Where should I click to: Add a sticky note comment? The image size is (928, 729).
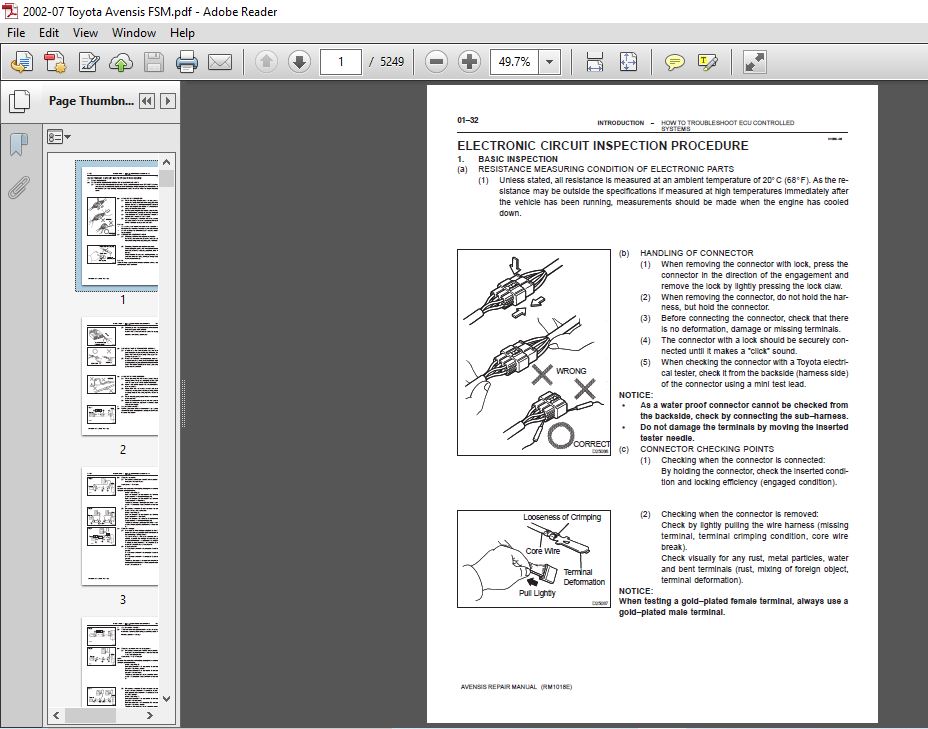(675, 62)
